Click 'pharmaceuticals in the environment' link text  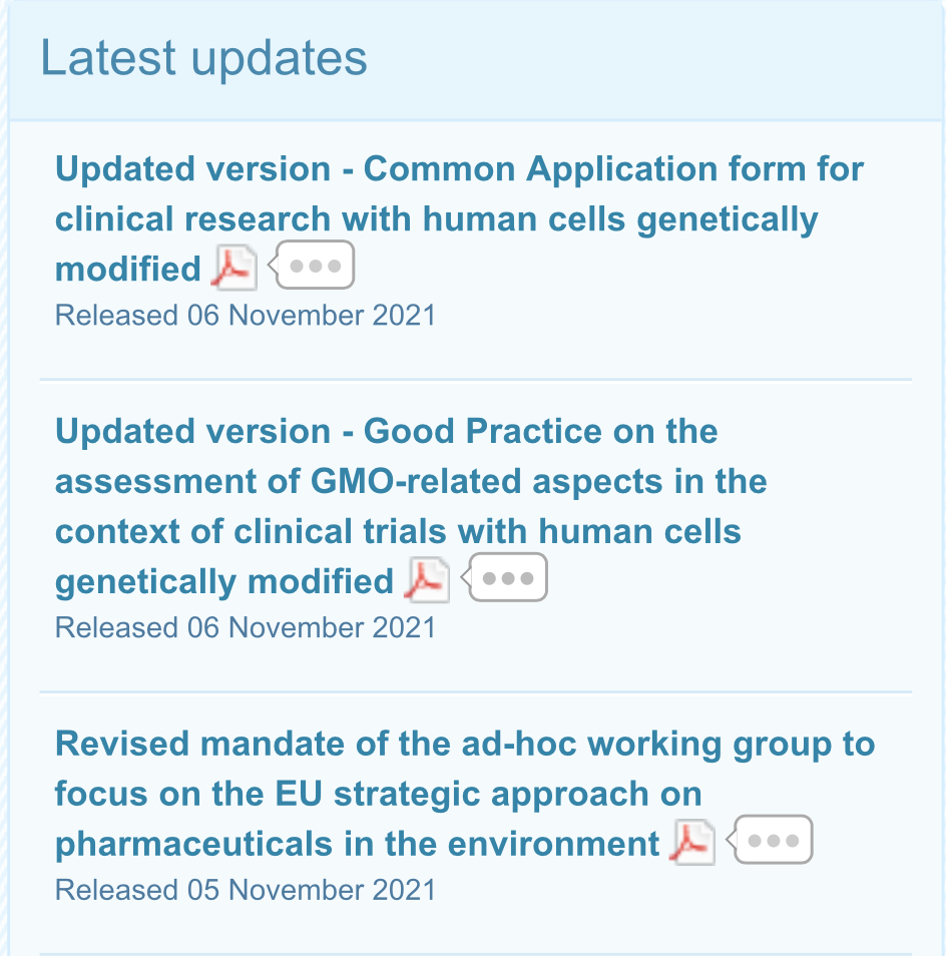(x=357, y=844)
